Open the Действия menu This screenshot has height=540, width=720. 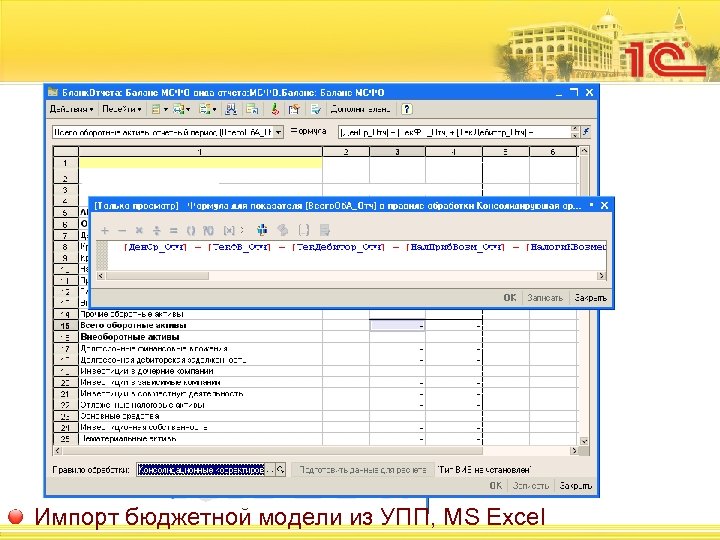pyautogui.click(x=71, y=109)
